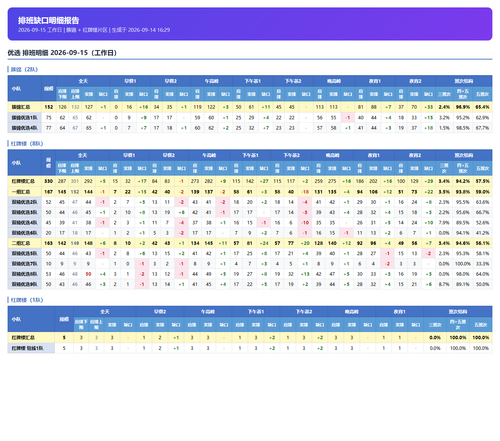Screen dimensions: 500x441
Task: Click the 56.1% percentage cell
Action: 482,243
